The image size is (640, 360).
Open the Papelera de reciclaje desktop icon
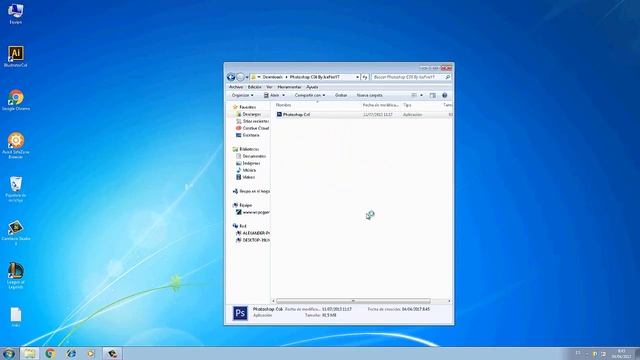click(x=16, y=189)
